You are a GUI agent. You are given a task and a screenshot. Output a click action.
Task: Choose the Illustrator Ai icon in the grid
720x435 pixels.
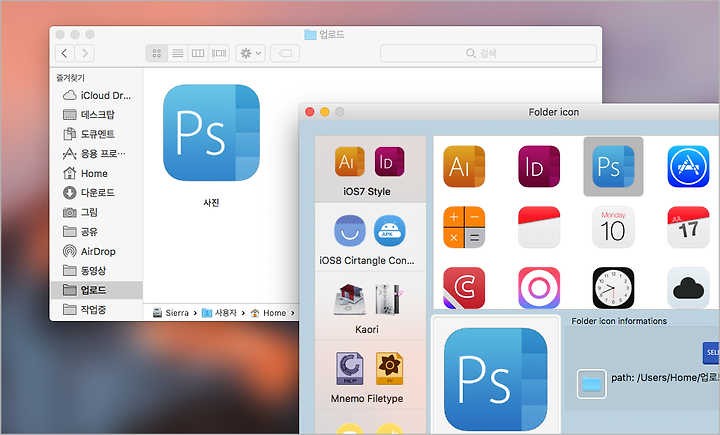[464, 166]
